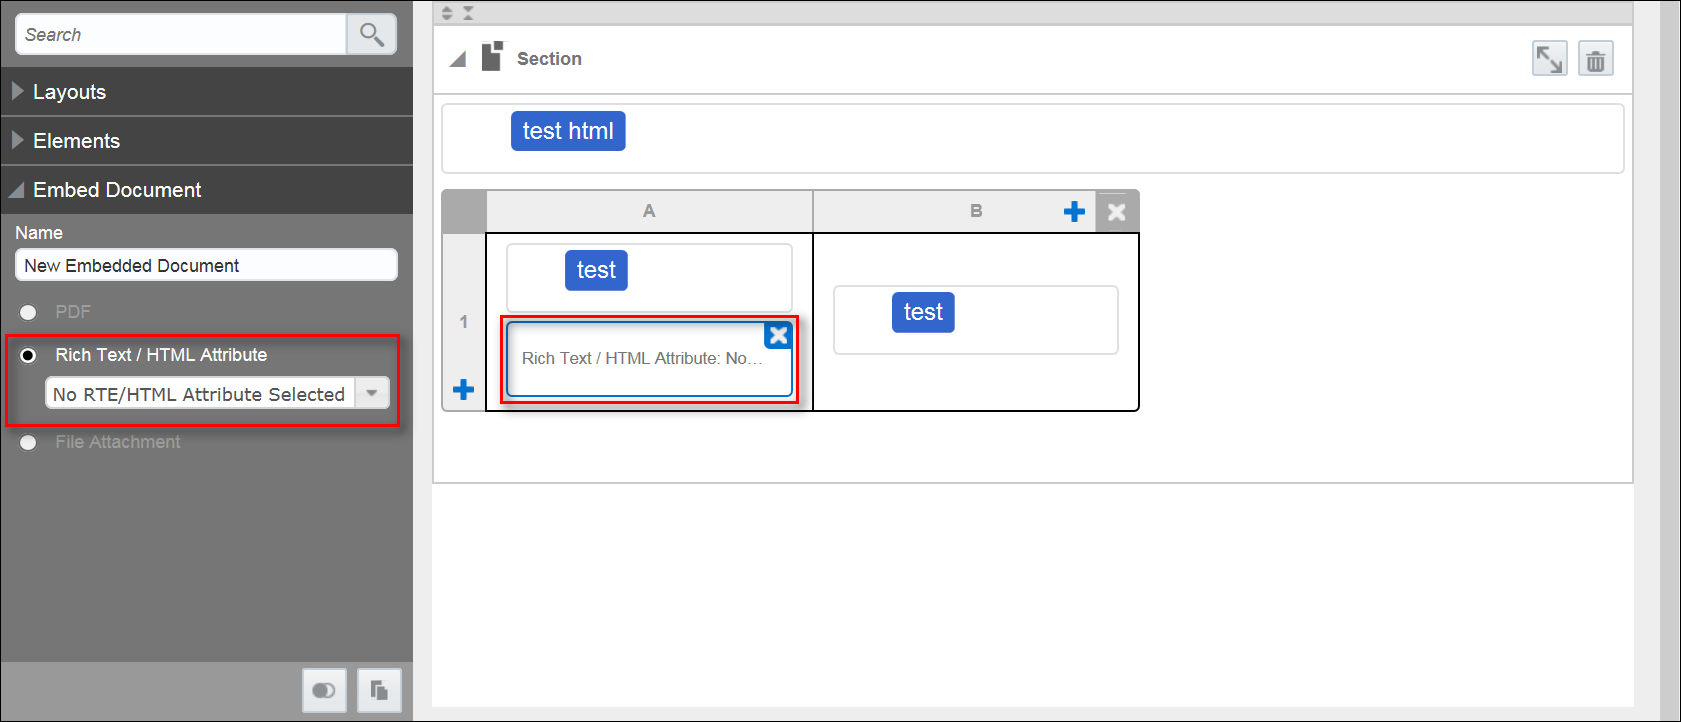Image resolution: width=1681 pixels, height=722 pixels.
Task: Remove column B with the X icon
Action: click(x=1117, y=212)
